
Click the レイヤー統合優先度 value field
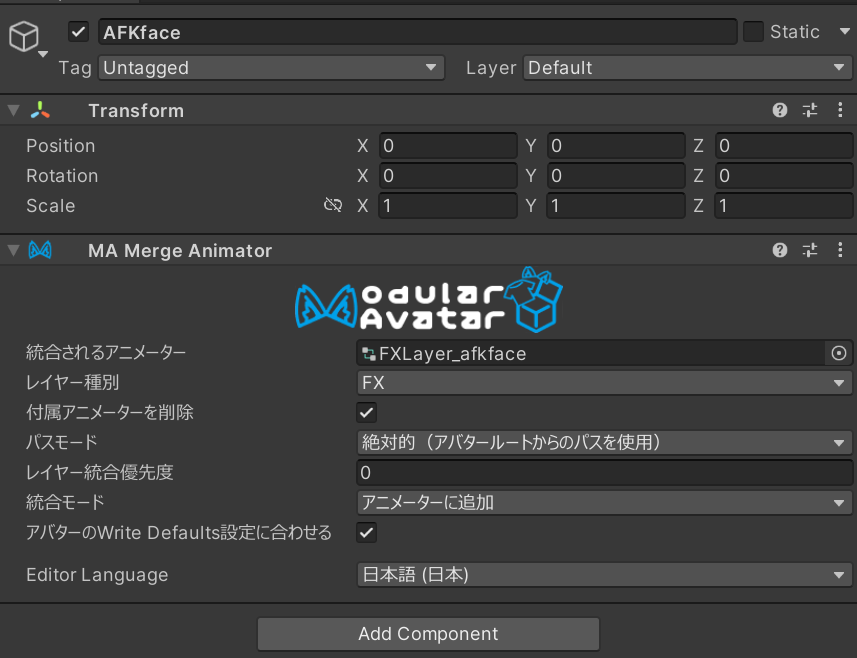(604, 473)
